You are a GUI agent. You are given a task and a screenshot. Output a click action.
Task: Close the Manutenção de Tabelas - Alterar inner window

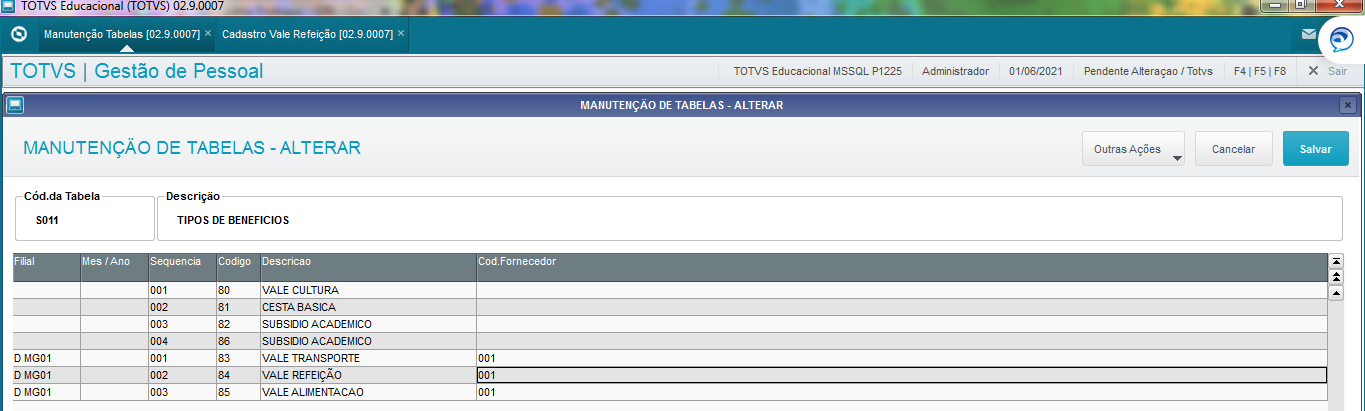pos(1348,105)
